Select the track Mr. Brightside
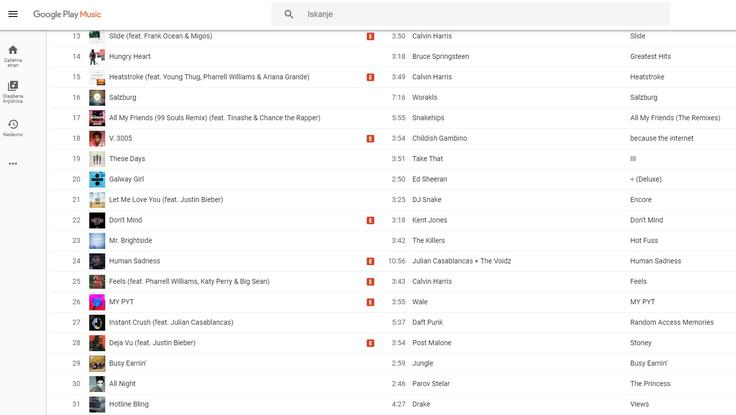This screenshot has height=415, width=736. (x=130, y=240)
